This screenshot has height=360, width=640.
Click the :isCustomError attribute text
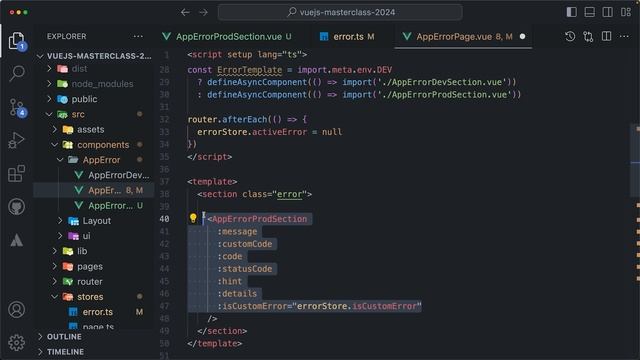252,306
